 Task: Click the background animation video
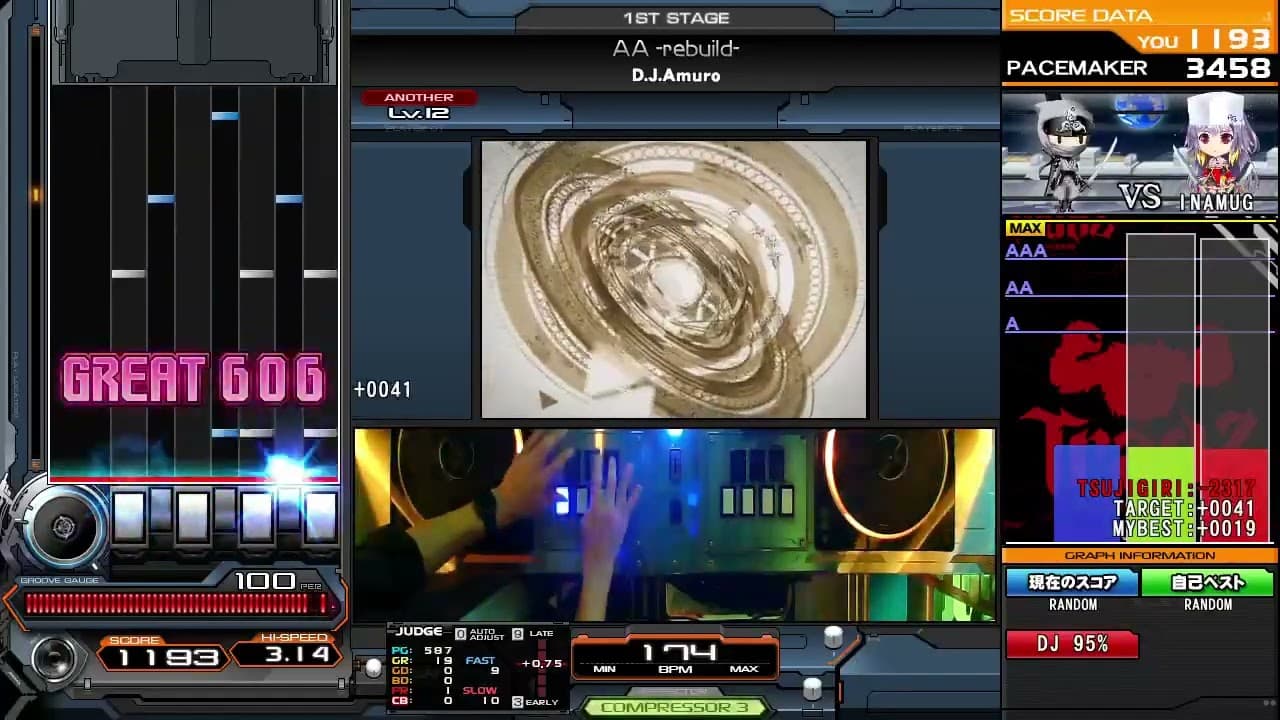click(674, 279)
